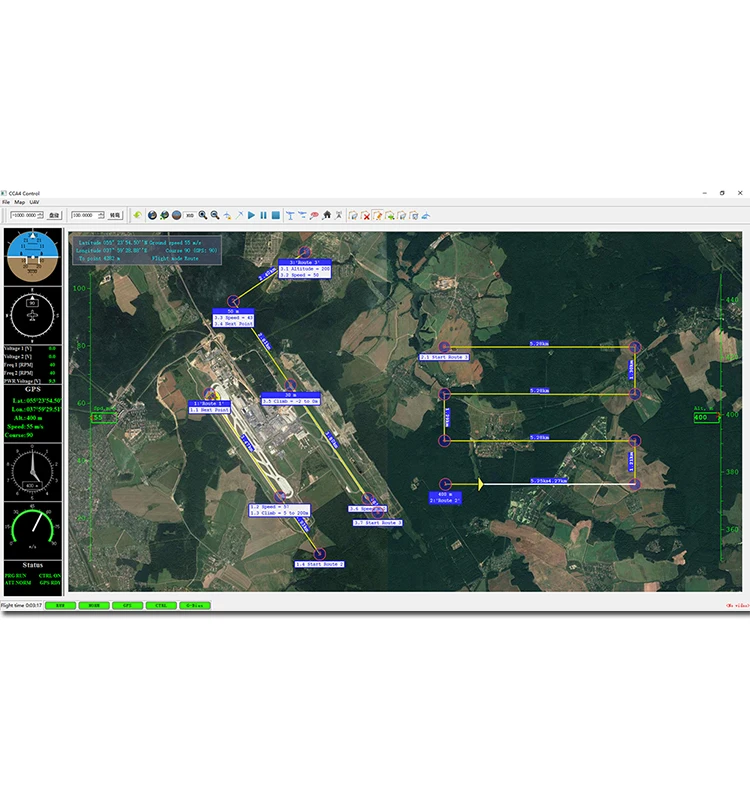Click the latitude/longitude info overlay on map
Viewport: 750px width, 800px height.
coord(147,250)
